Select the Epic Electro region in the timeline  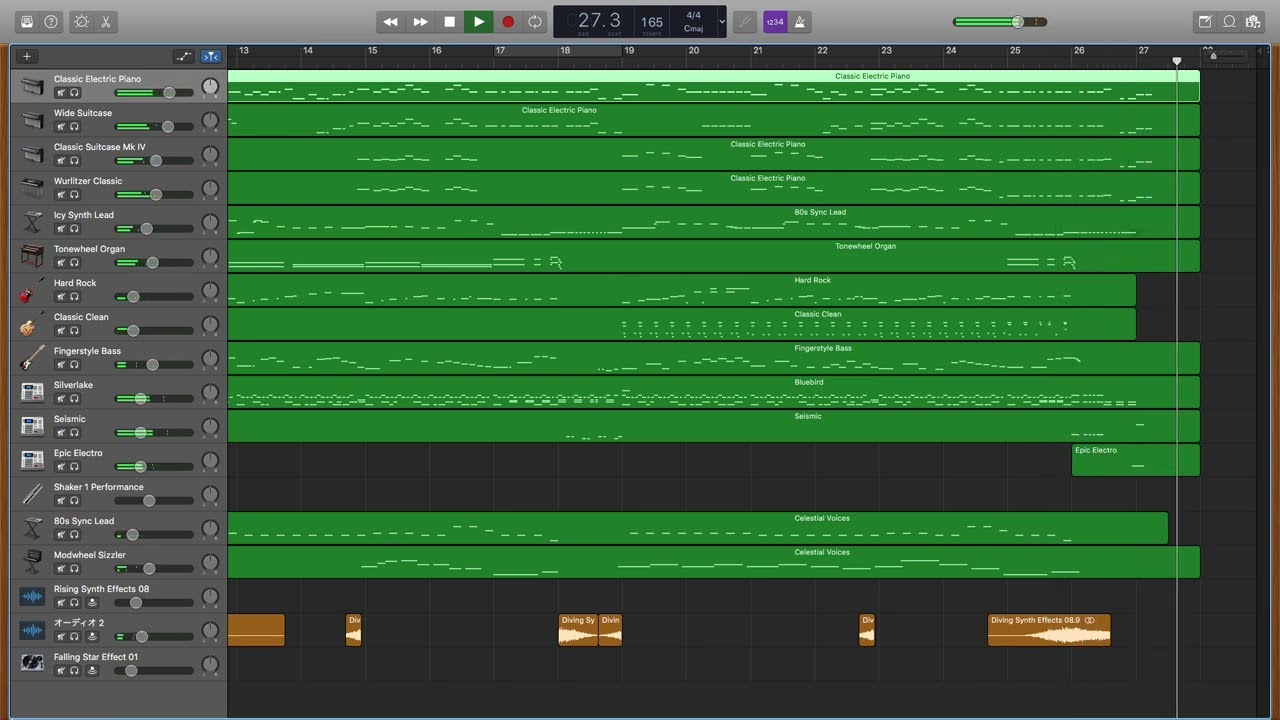click(1135, 460)
